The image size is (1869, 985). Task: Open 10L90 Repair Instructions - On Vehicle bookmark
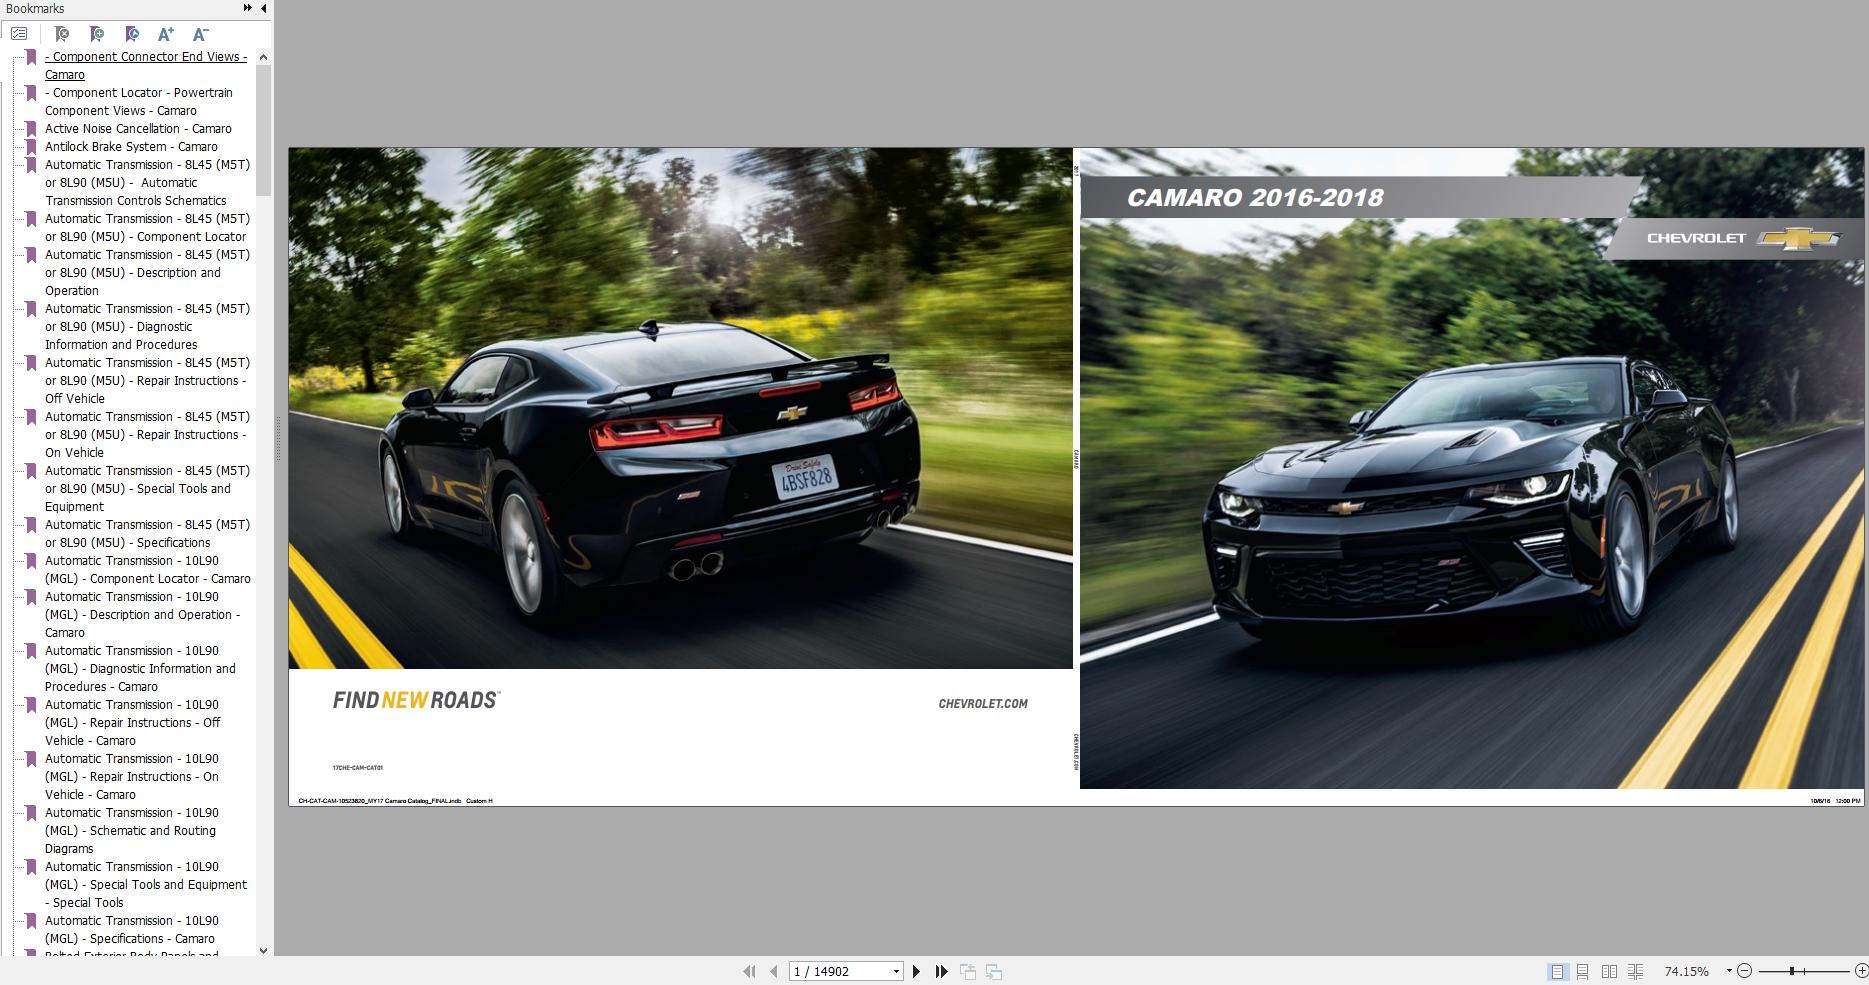(132, 777)
